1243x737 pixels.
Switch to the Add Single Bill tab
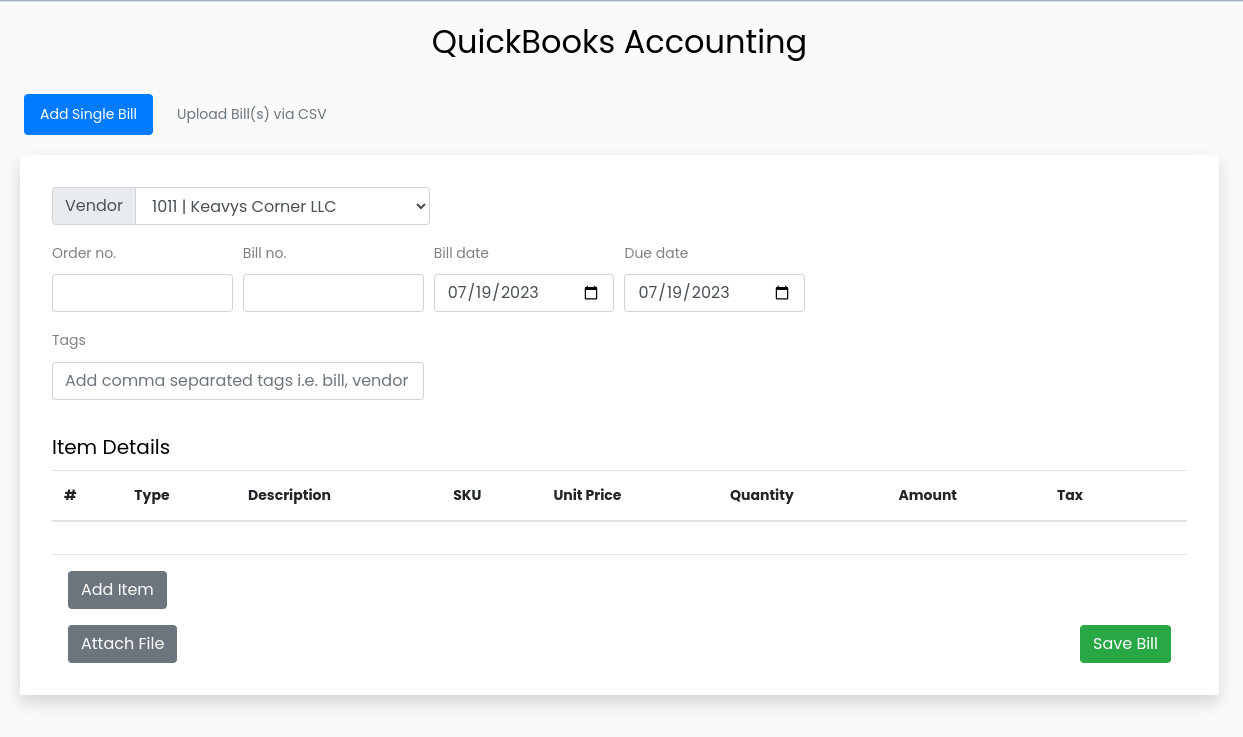pos(88,114)
